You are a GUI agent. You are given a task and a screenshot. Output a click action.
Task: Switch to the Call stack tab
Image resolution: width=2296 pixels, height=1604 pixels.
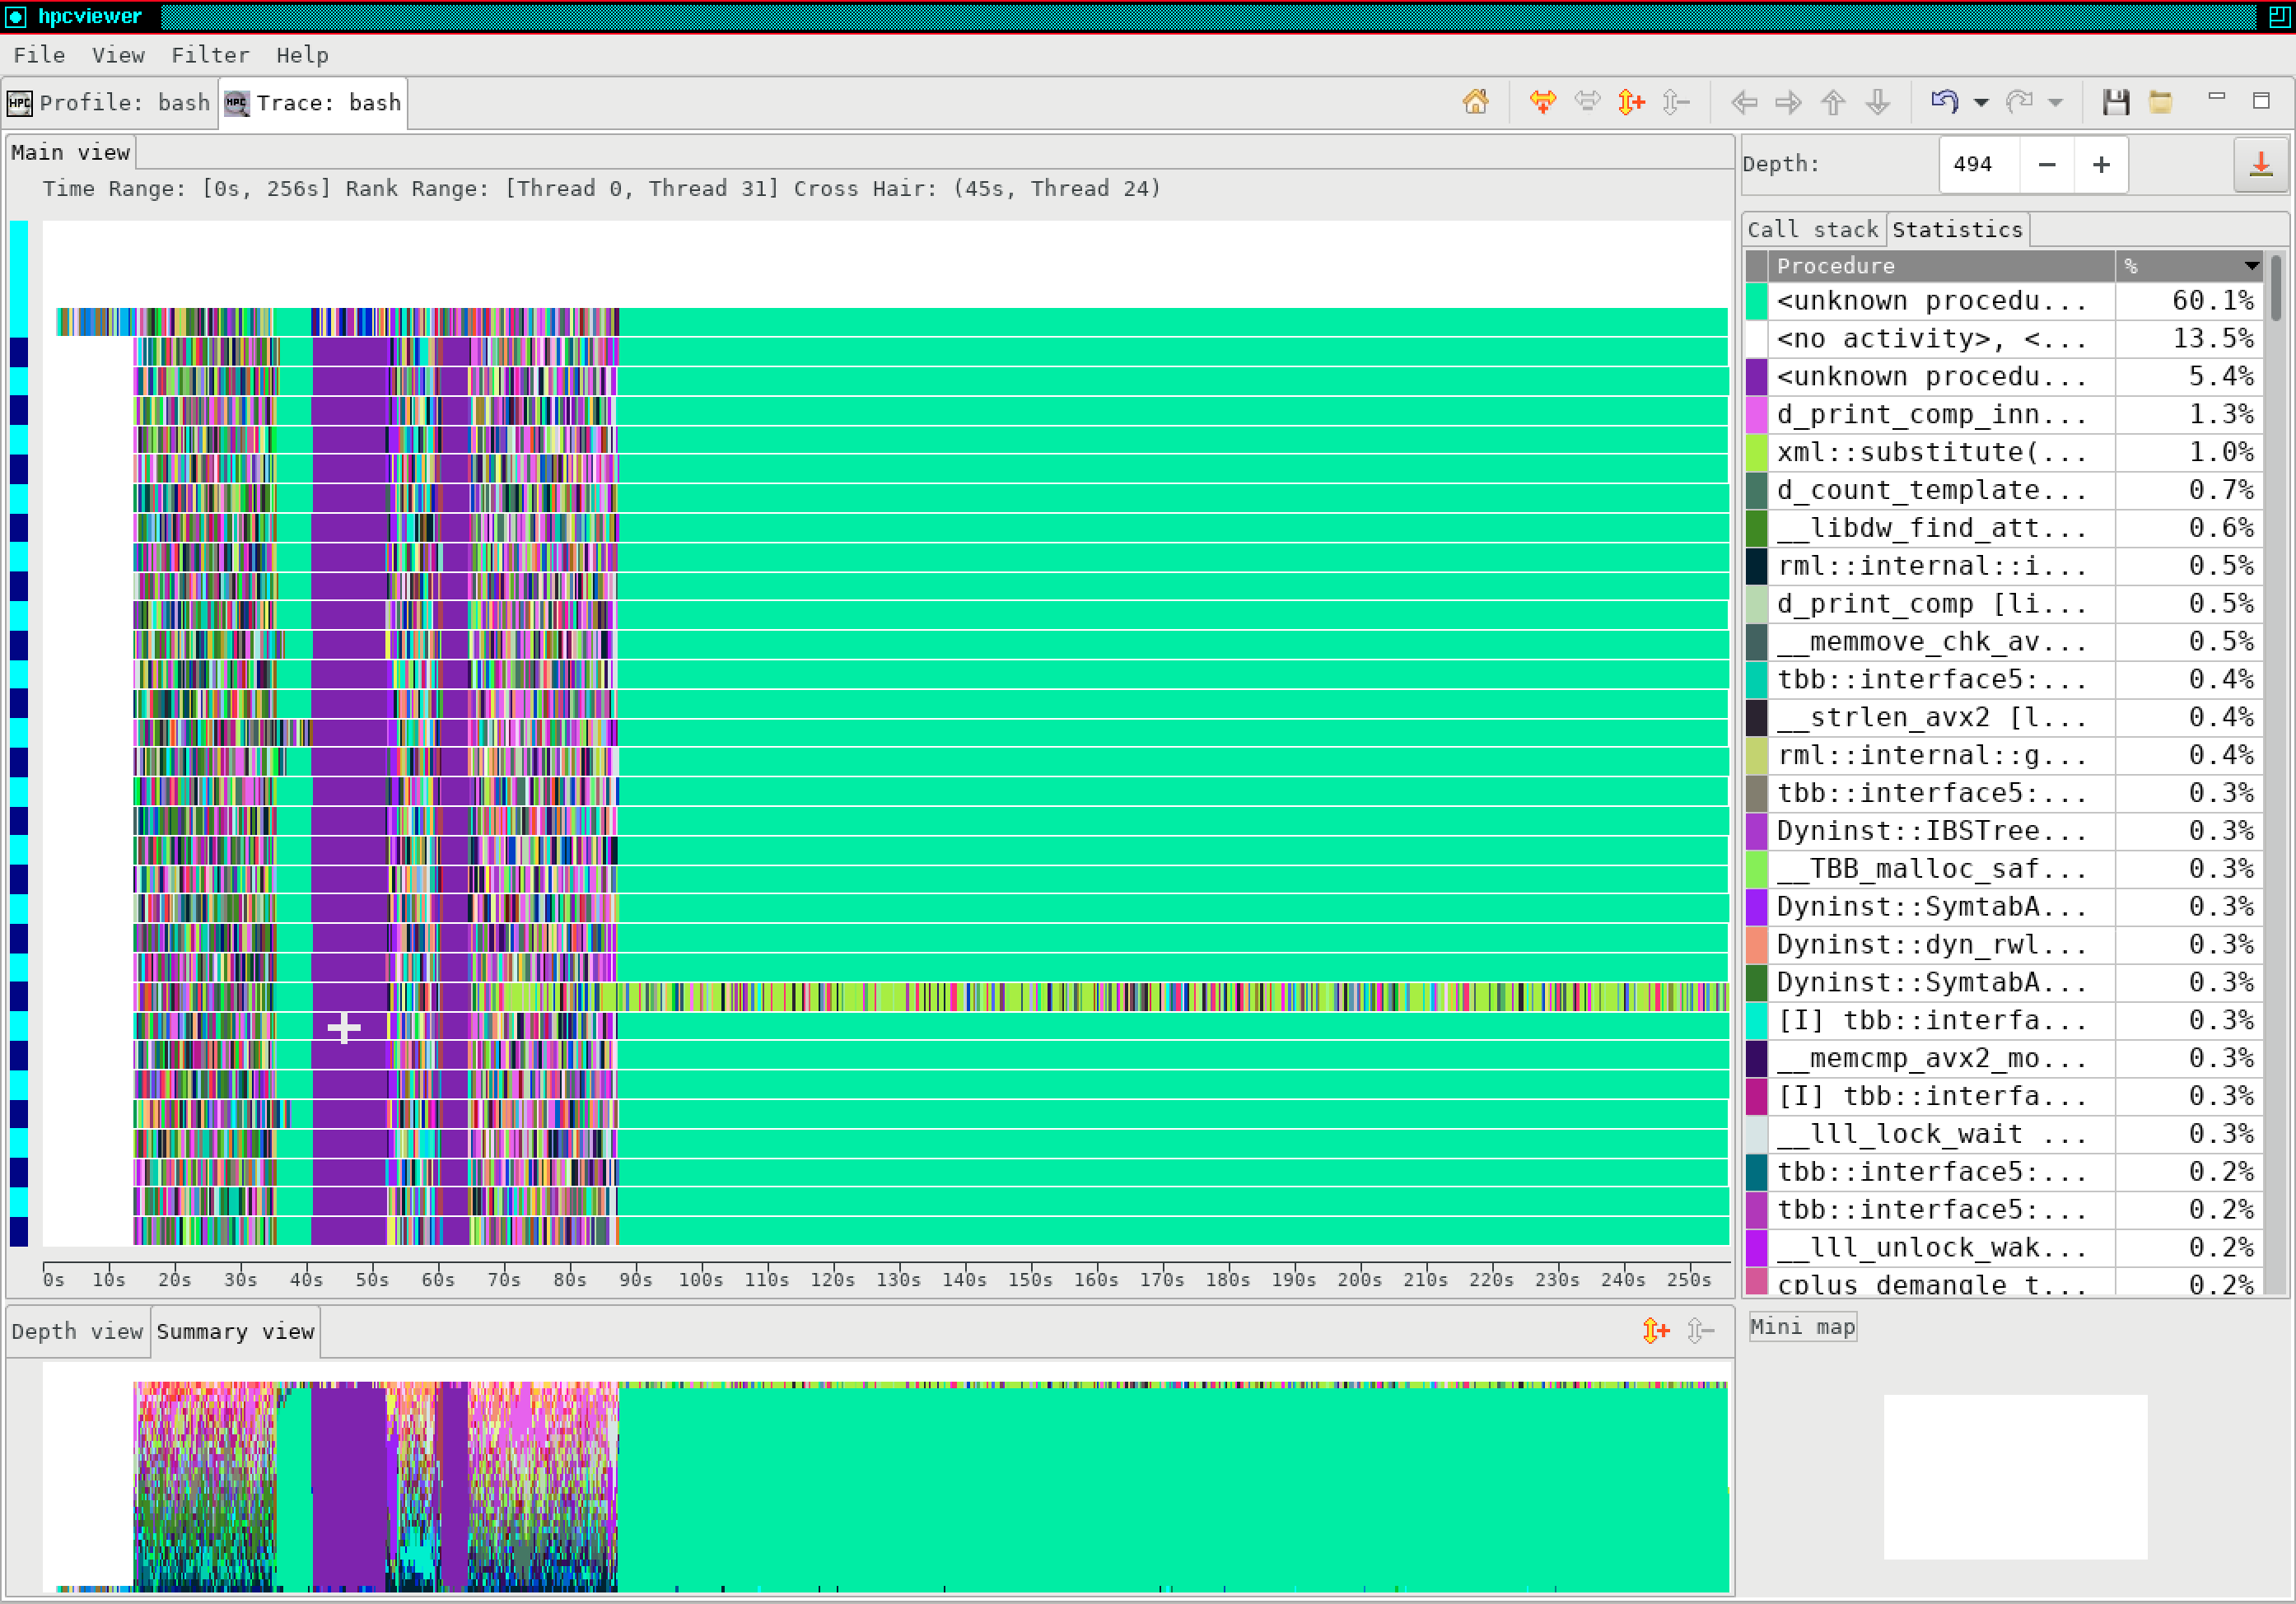[x=1812, y=230]
